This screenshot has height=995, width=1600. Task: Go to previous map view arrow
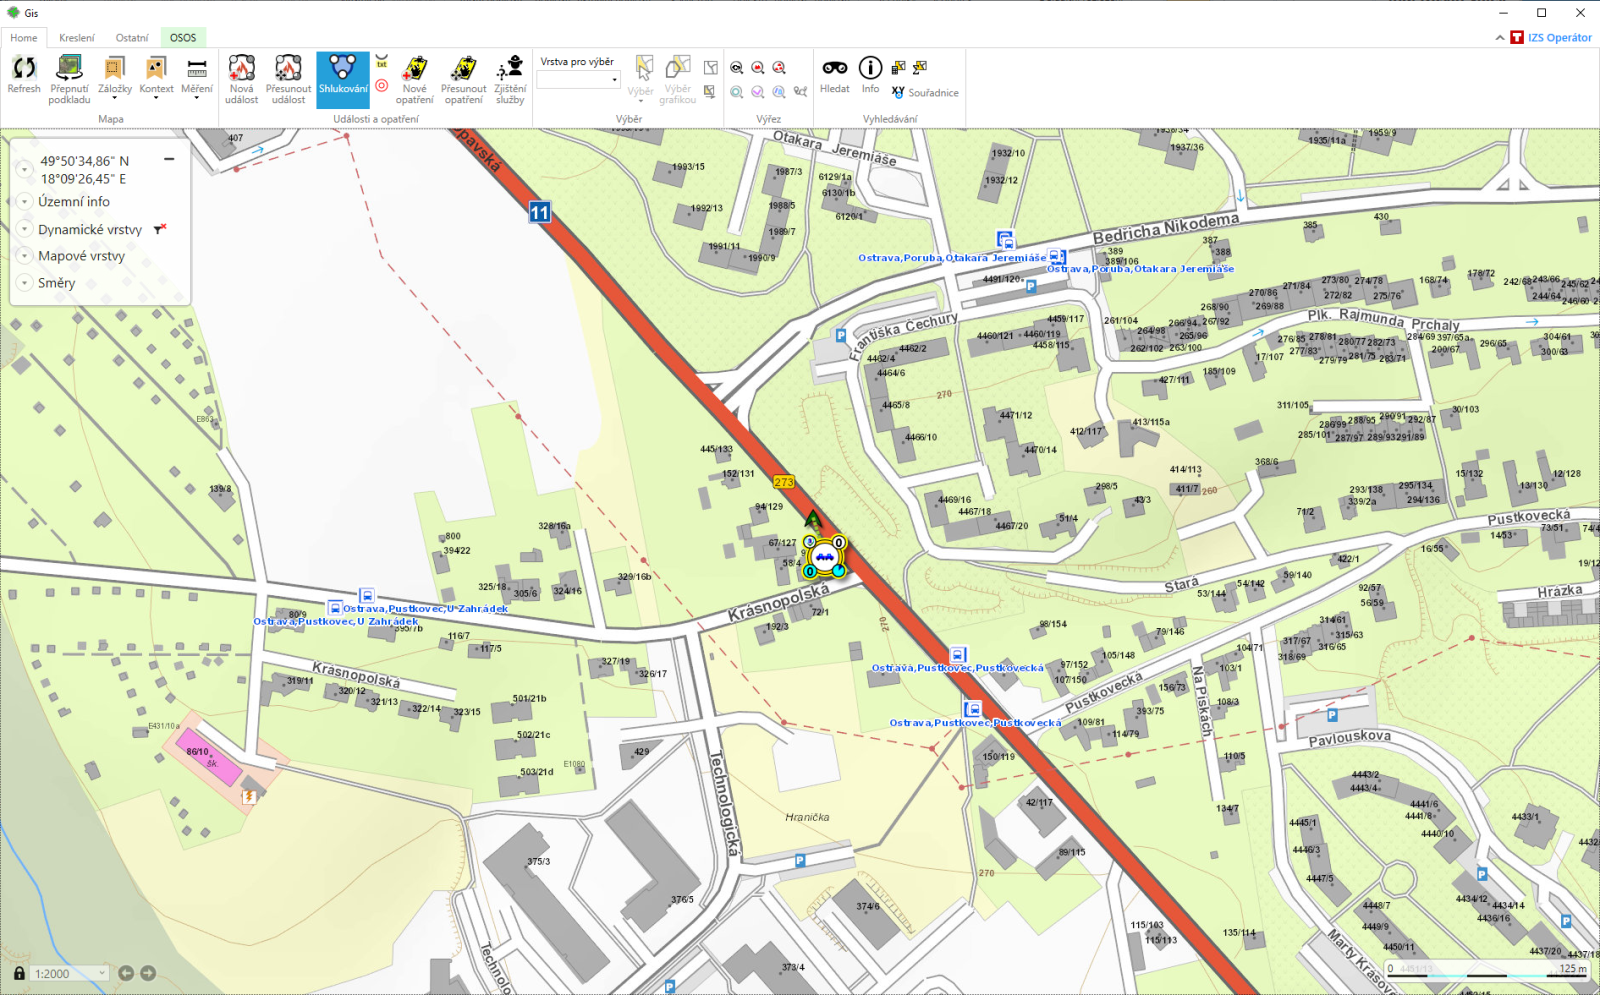pyautogui.click(x=126, y=973)
